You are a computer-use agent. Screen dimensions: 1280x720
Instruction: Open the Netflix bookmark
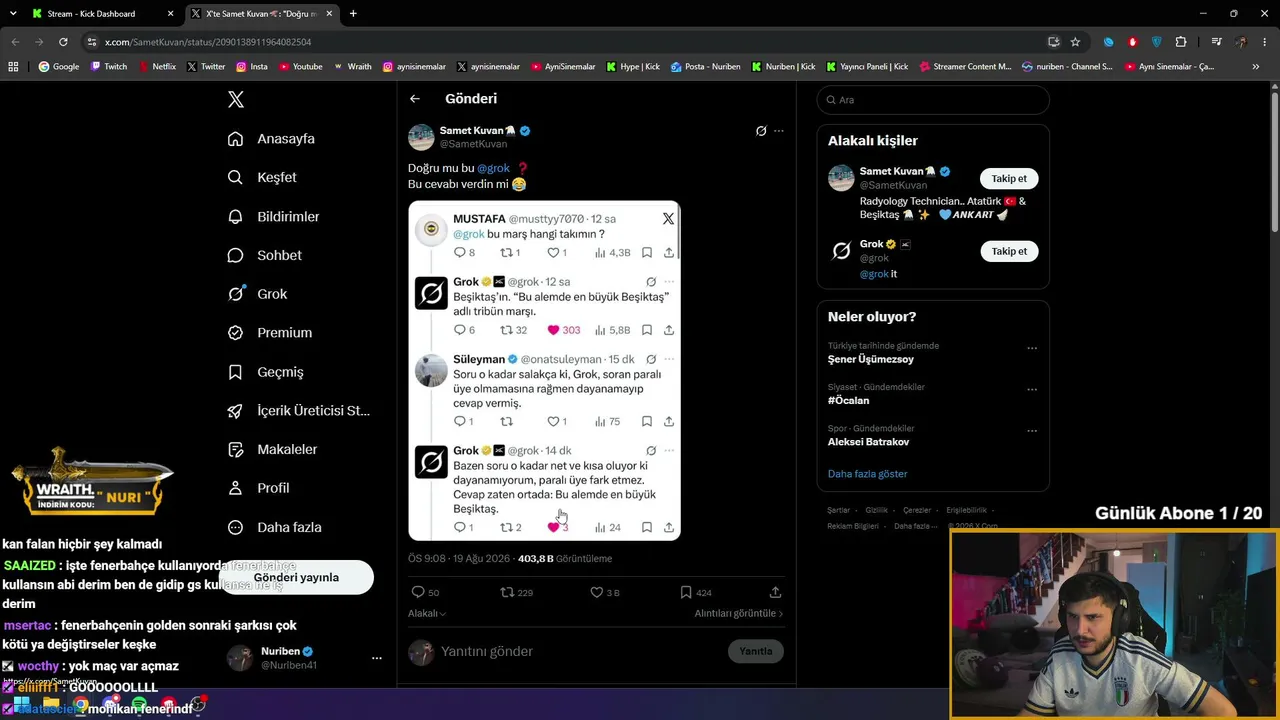click(x=156, y=67)
